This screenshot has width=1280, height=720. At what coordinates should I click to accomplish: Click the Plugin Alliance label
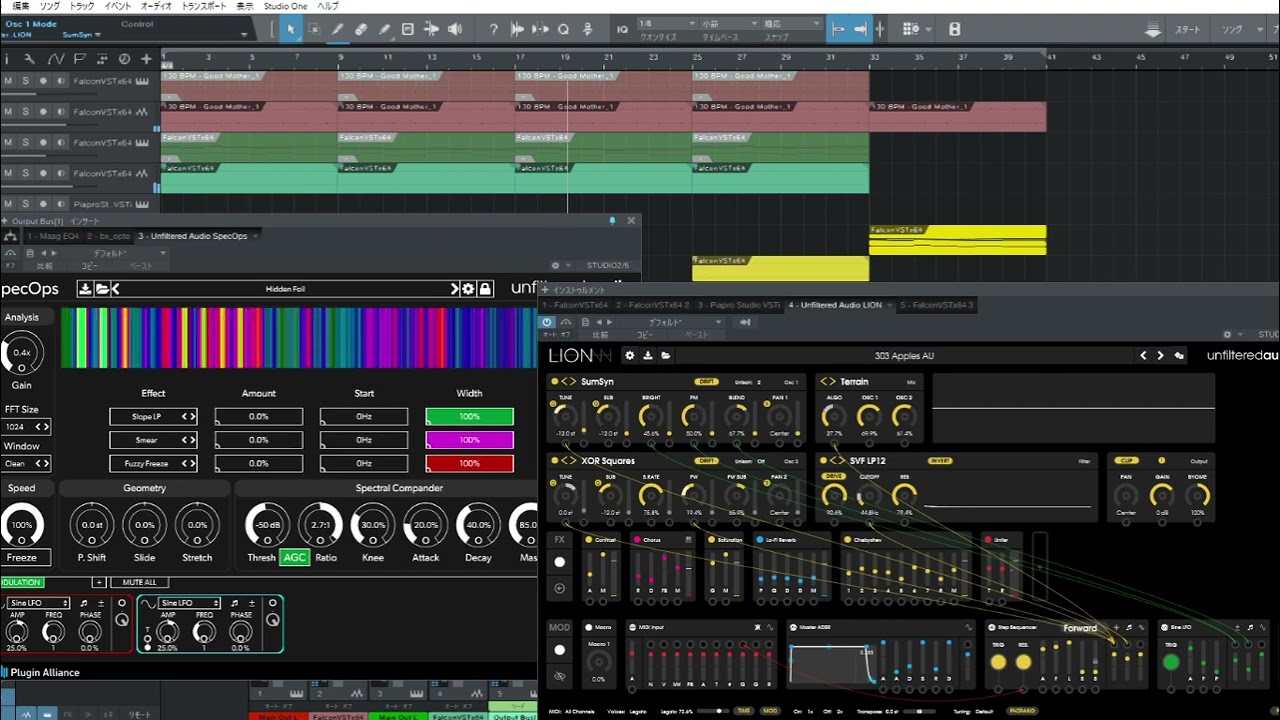(45, 673)
